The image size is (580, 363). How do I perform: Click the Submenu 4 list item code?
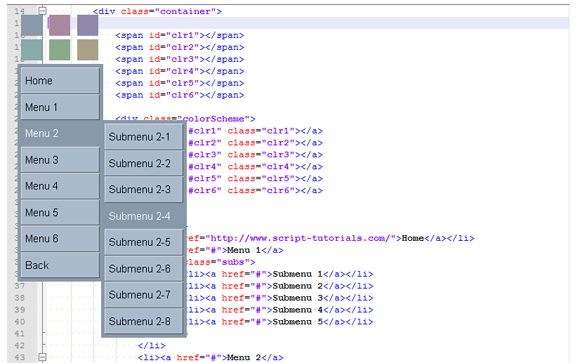pyautogui.click(x=280, y=310)
